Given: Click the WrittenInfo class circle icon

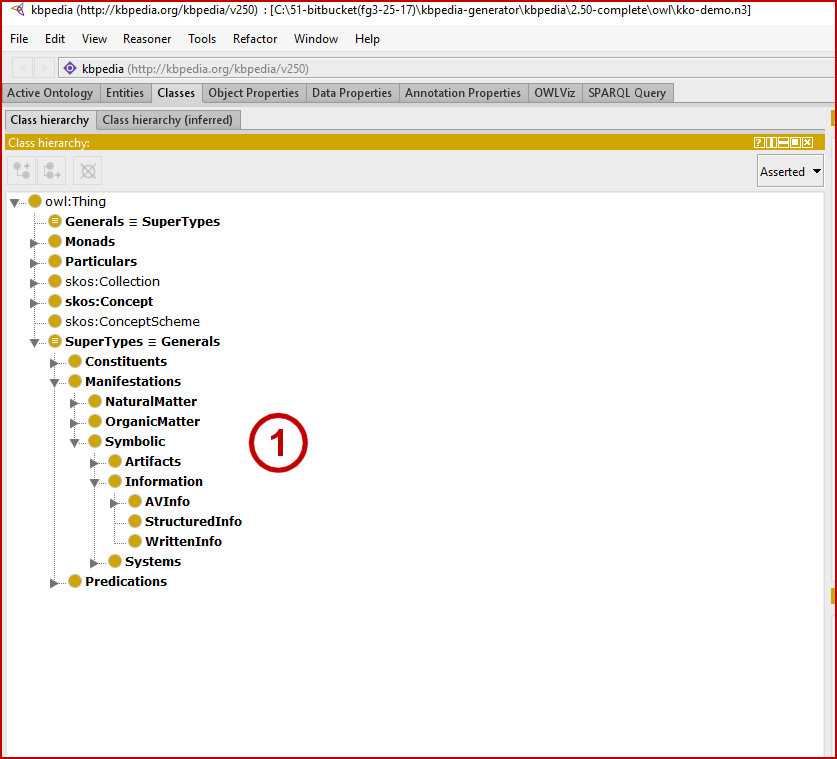Looking at the screenshot, I should pyautogui.click(x=135, y=541).
